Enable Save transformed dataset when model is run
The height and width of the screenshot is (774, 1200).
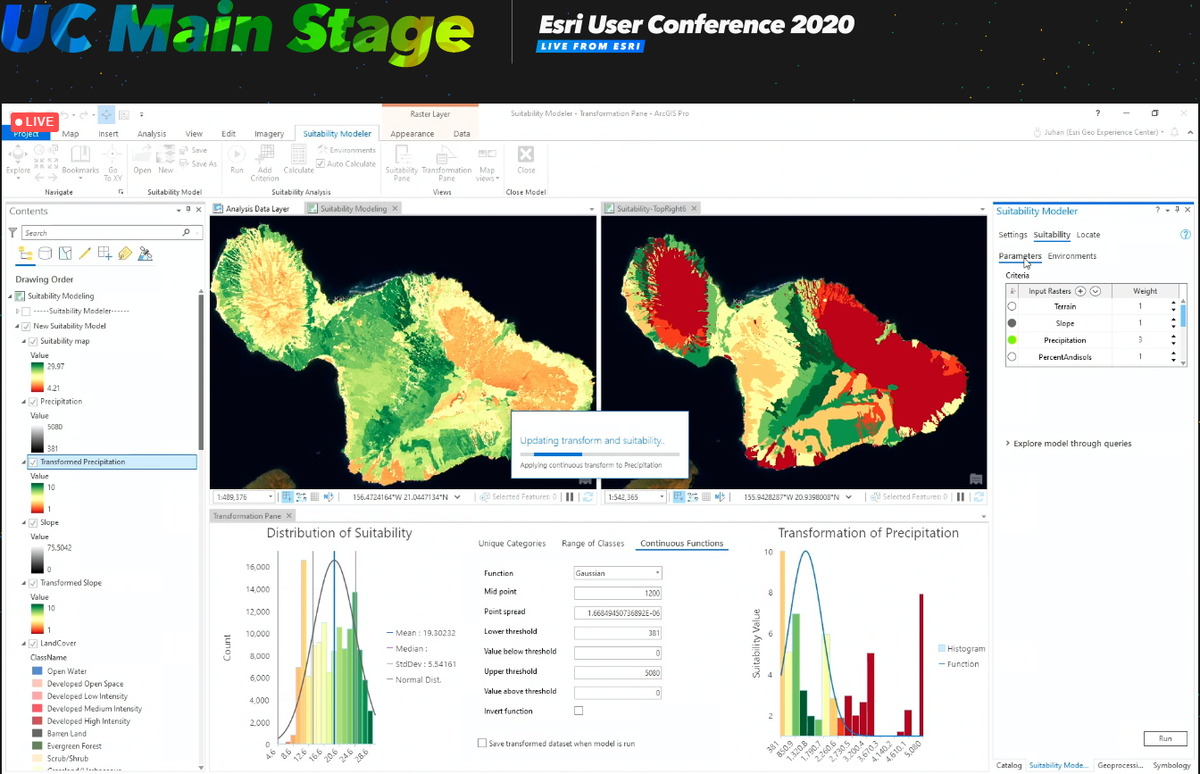pyautogui.click(x=482, y=743)
